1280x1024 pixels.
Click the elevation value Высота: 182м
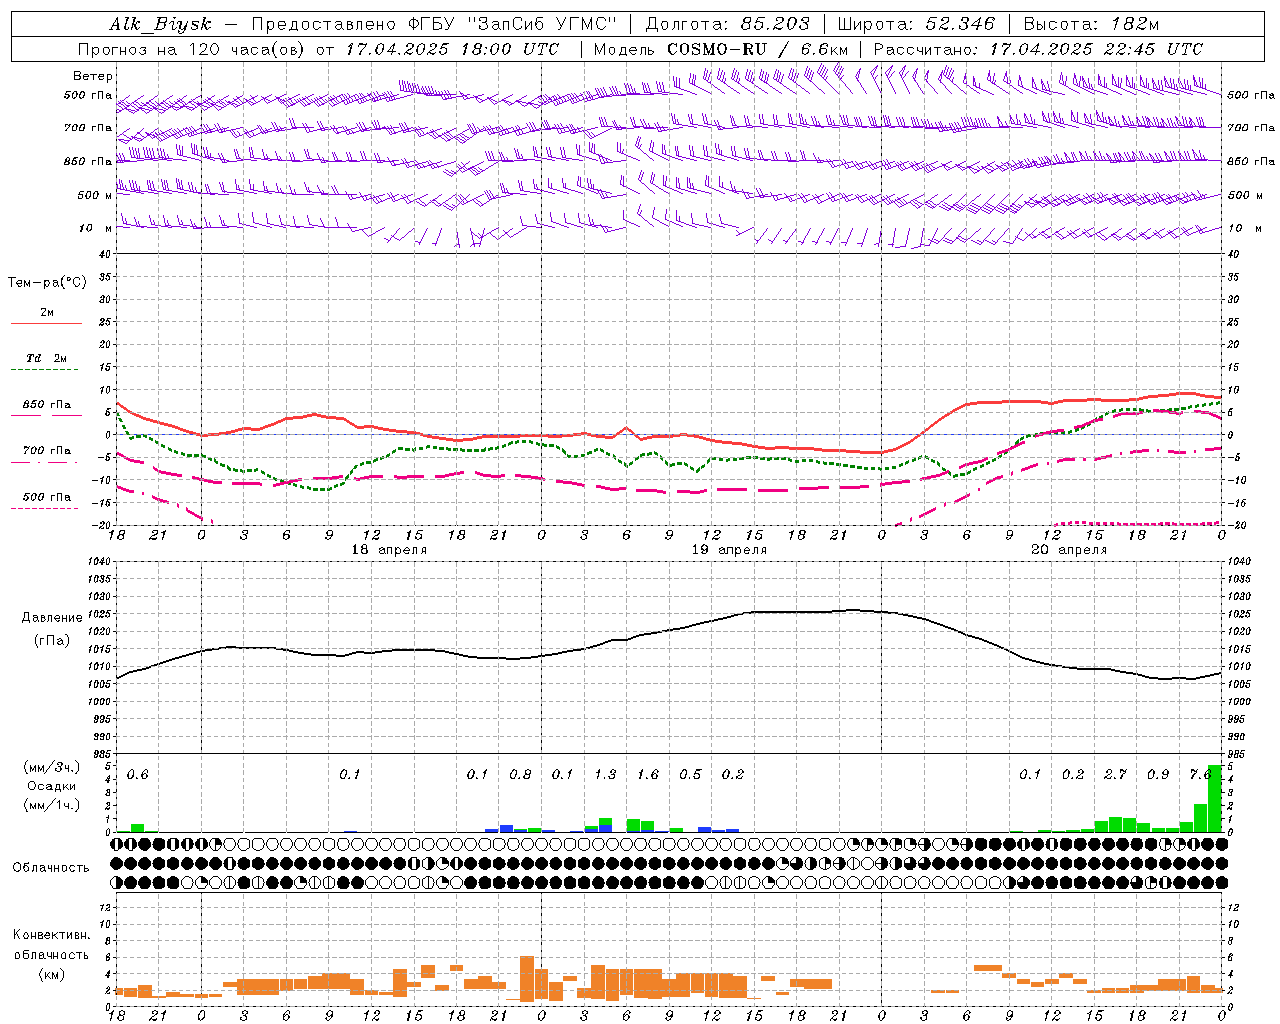[1091, 24]
